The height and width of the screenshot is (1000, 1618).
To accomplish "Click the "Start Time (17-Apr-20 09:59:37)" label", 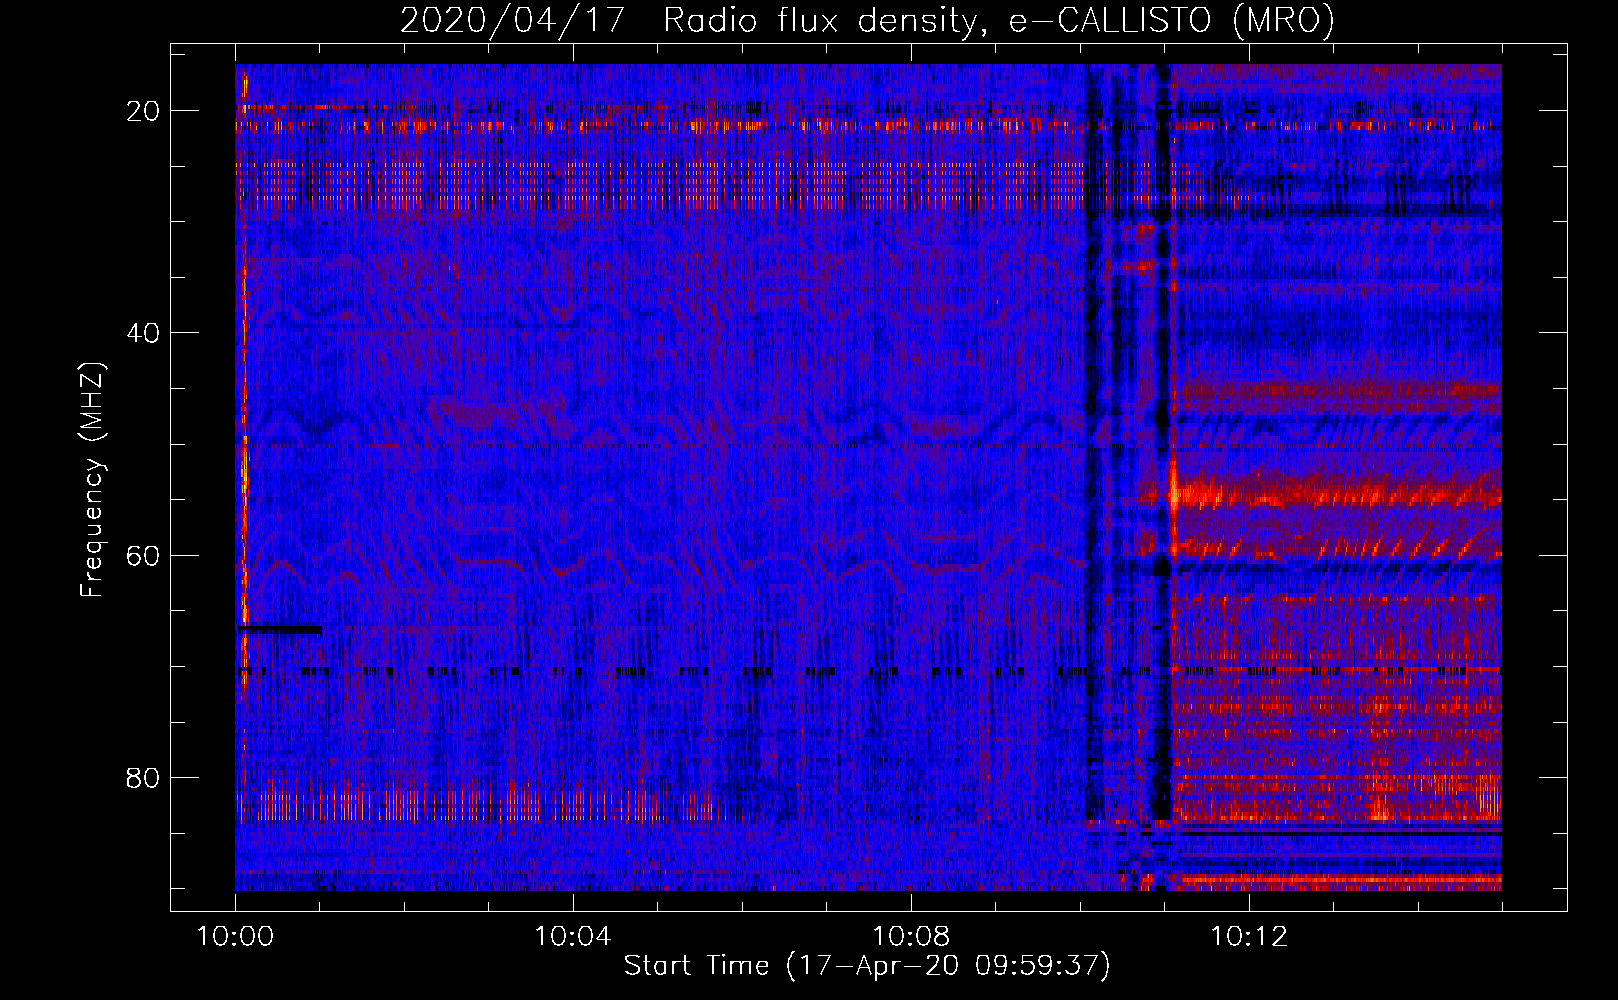I will pyautogui.click(x=867, y=966).
